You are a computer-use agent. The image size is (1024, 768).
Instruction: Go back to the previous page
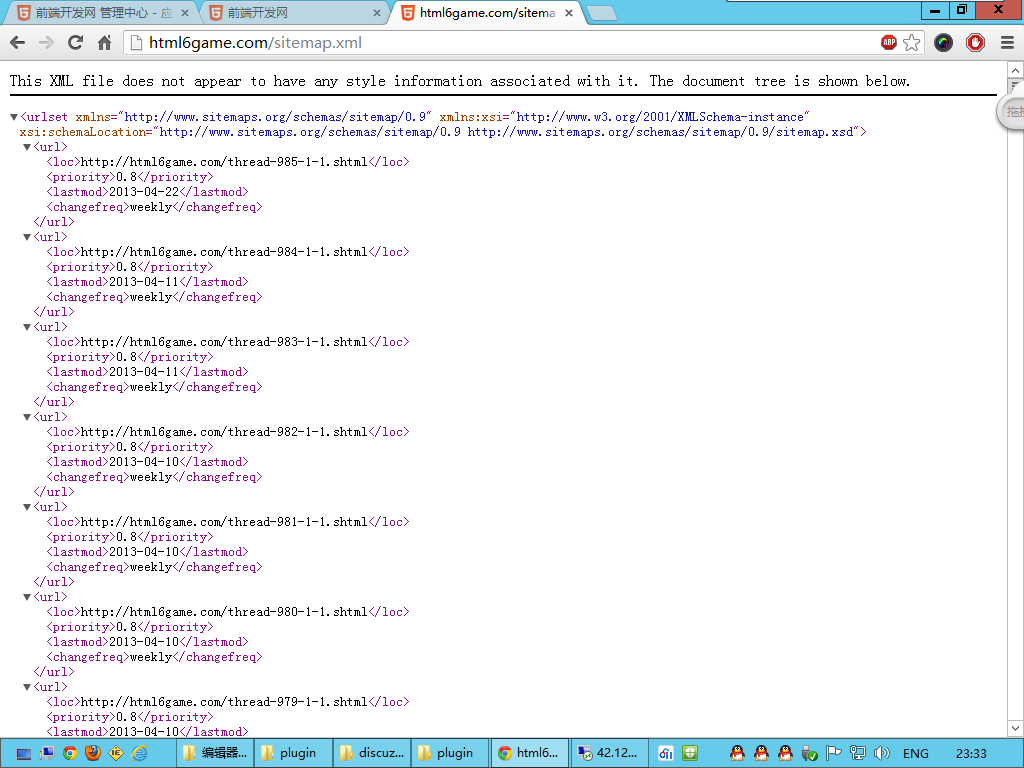pos(18,43)
